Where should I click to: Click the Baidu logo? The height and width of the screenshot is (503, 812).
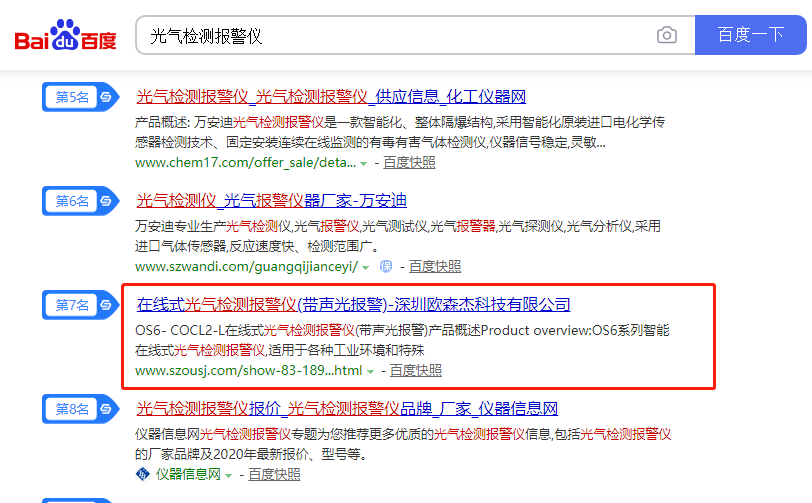65,35
